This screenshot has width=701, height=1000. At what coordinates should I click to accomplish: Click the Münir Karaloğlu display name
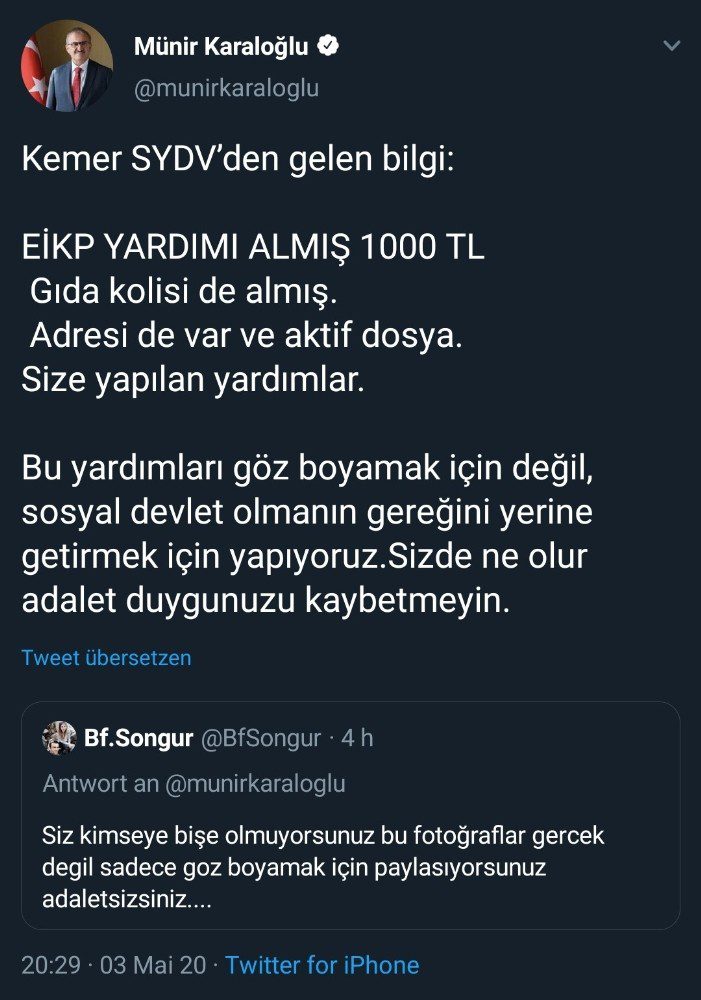point(221,46)
